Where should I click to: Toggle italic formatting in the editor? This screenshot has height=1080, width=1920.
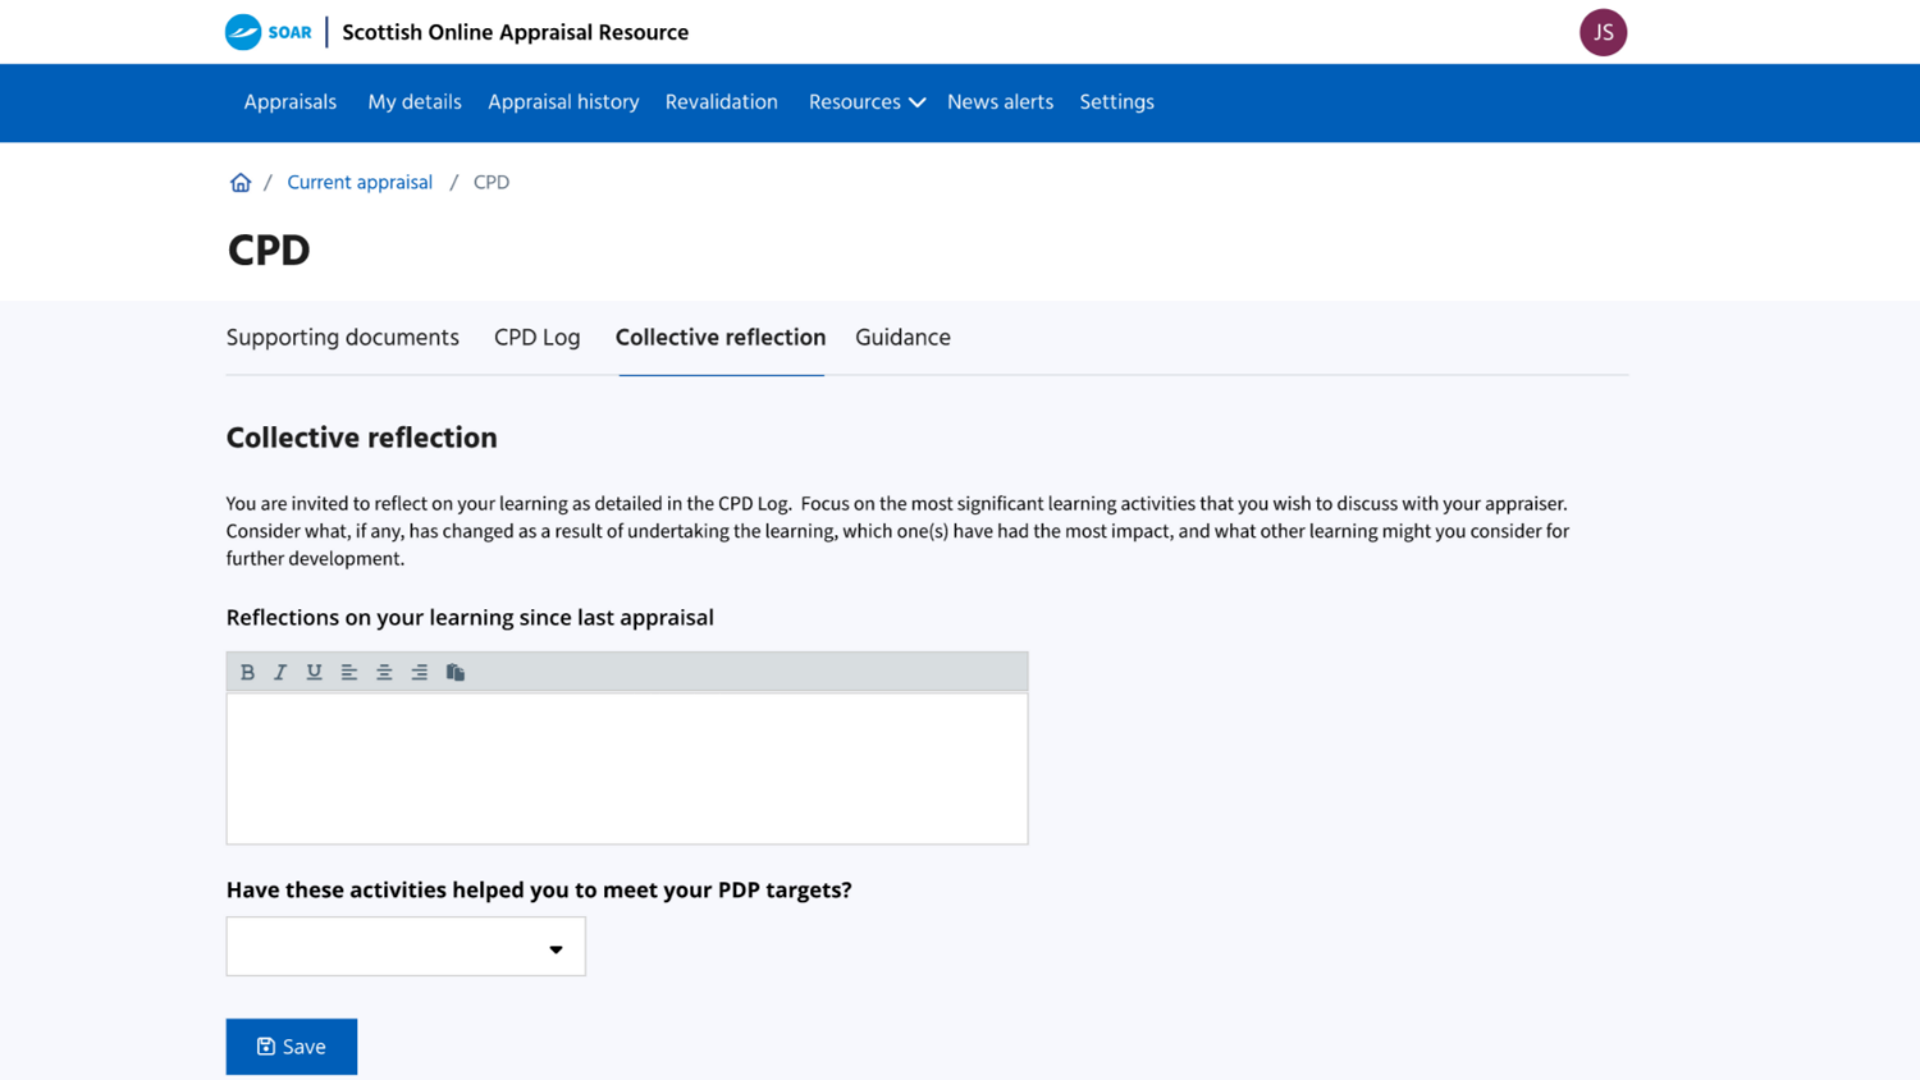click(x=281, y=672)
